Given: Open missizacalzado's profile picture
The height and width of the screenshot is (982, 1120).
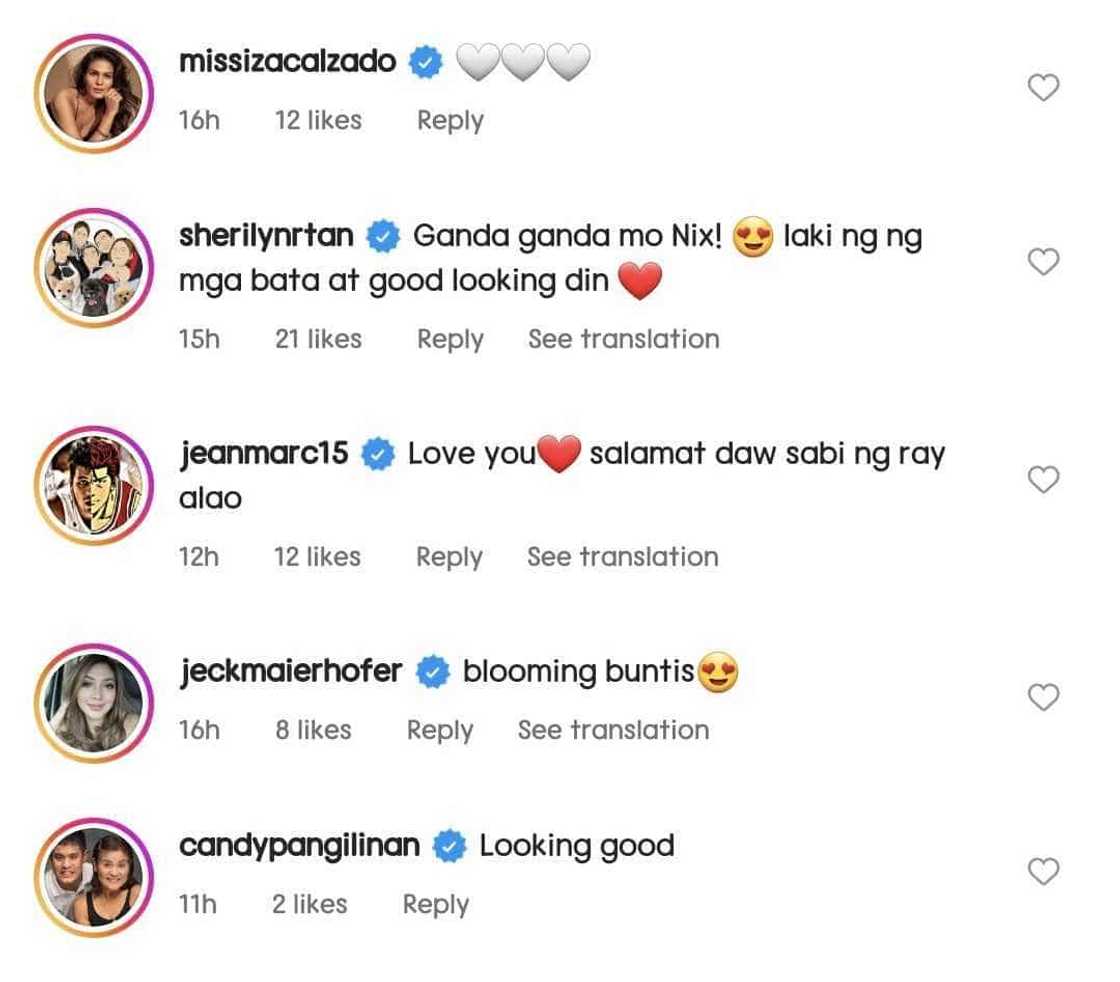Looking at the screenshot, I should (x=93, y=90).
